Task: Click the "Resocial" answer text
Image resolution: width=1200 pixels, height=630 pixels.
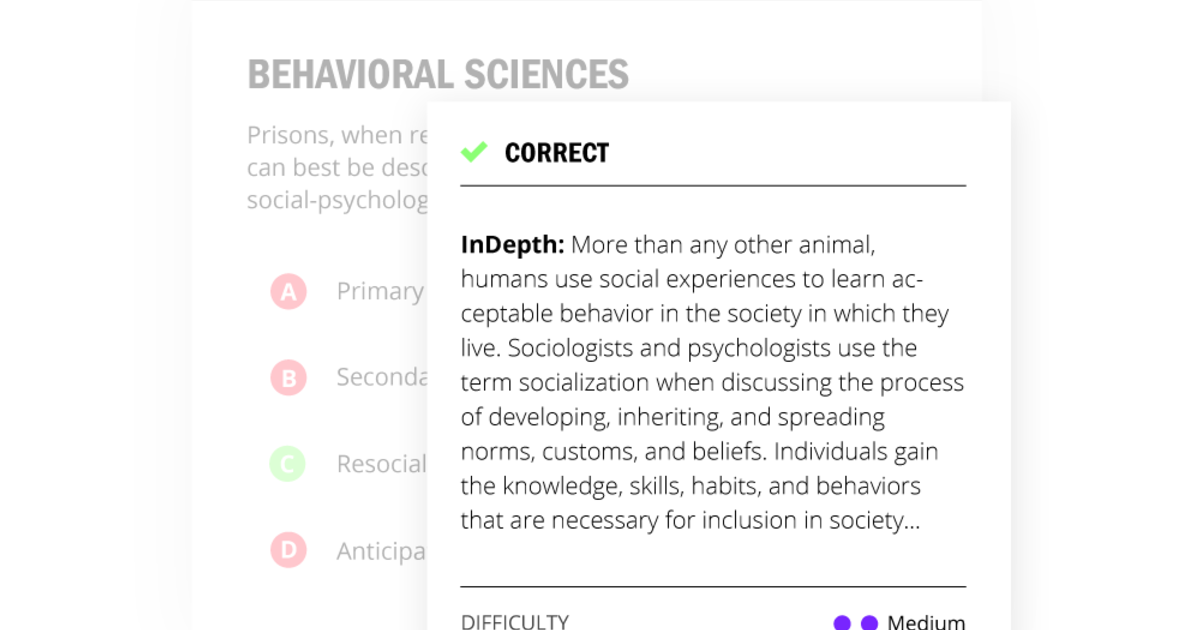Action: 381,464
